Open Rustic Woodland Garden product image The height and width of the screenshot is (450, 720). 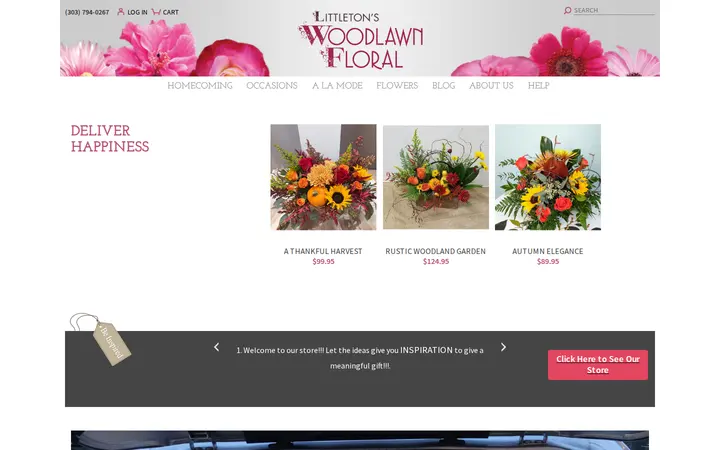point(436,177)
